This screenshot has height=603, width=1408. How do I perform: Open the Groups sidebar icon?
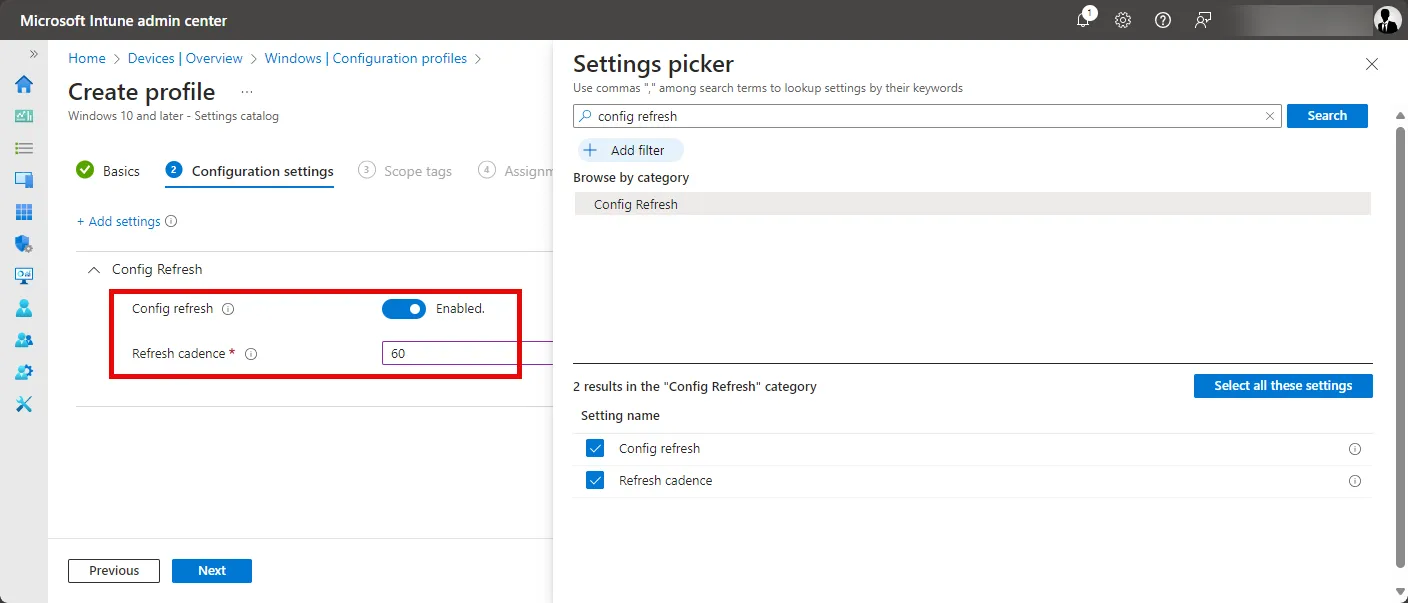[x=24, y=340]
